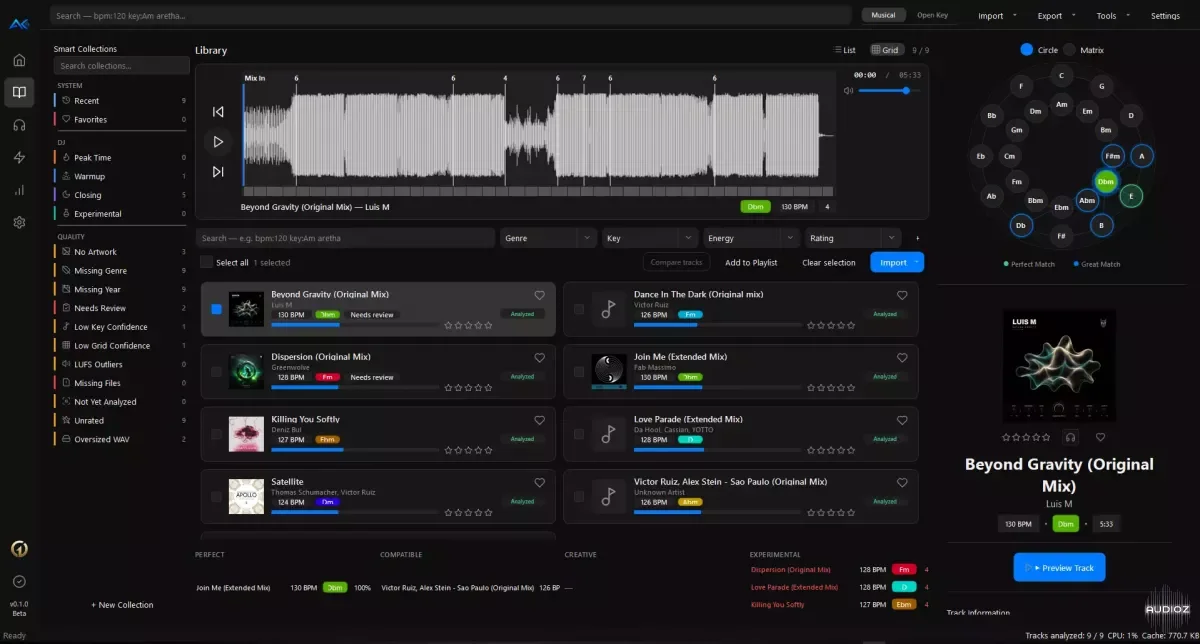Open the Recent smart collection
Image resolution: width=1200 pixels, height=644 pixels.
(121, 101)
